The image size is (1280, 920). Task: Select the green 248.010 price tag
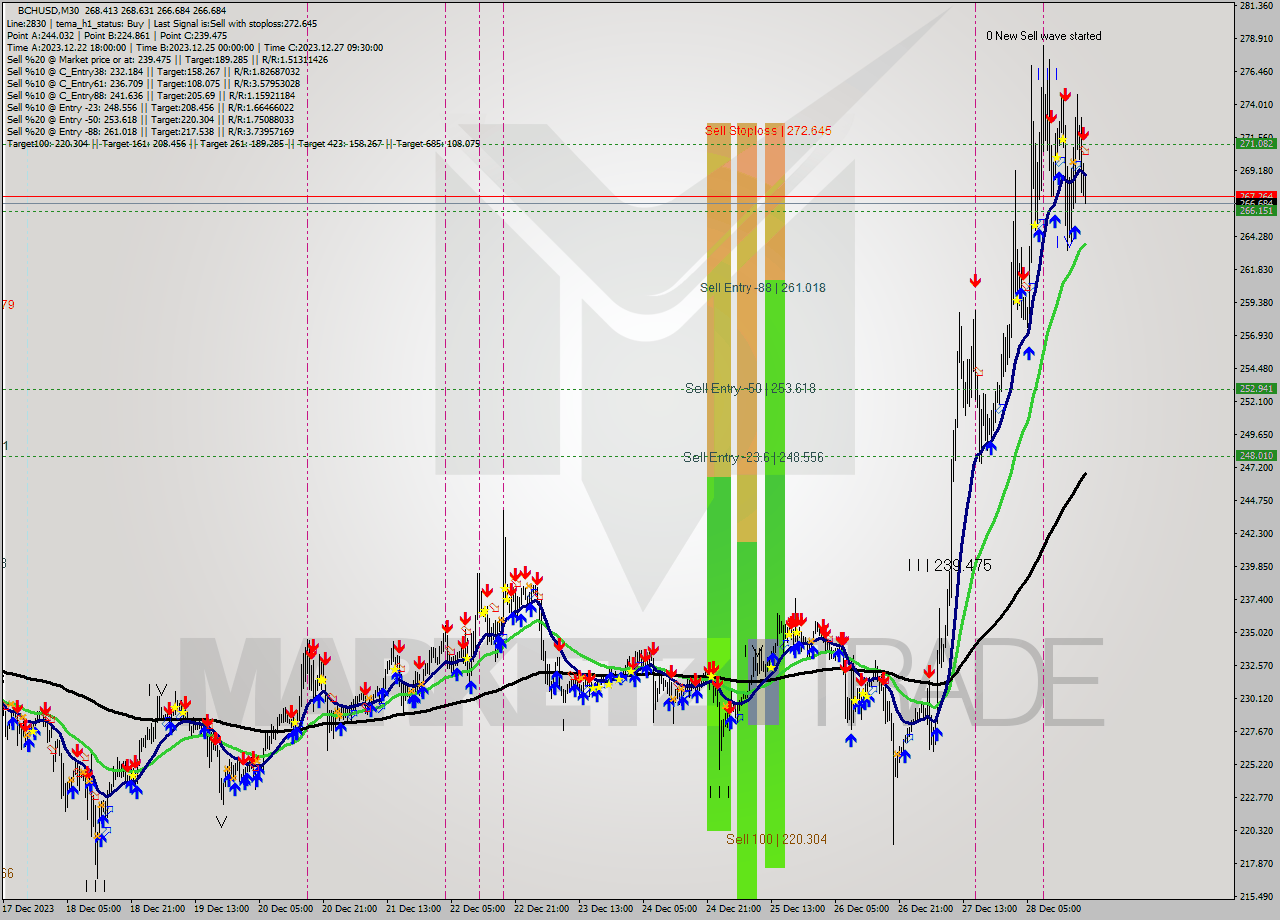[x=1256, y=456]
